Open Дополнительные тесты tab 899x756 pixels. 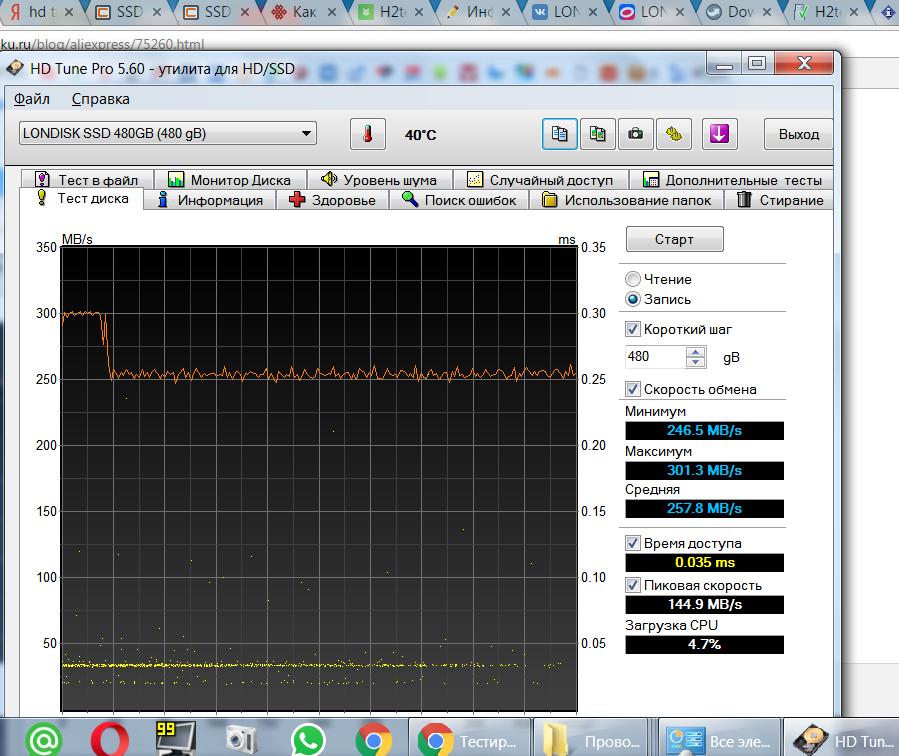(732, 179)
